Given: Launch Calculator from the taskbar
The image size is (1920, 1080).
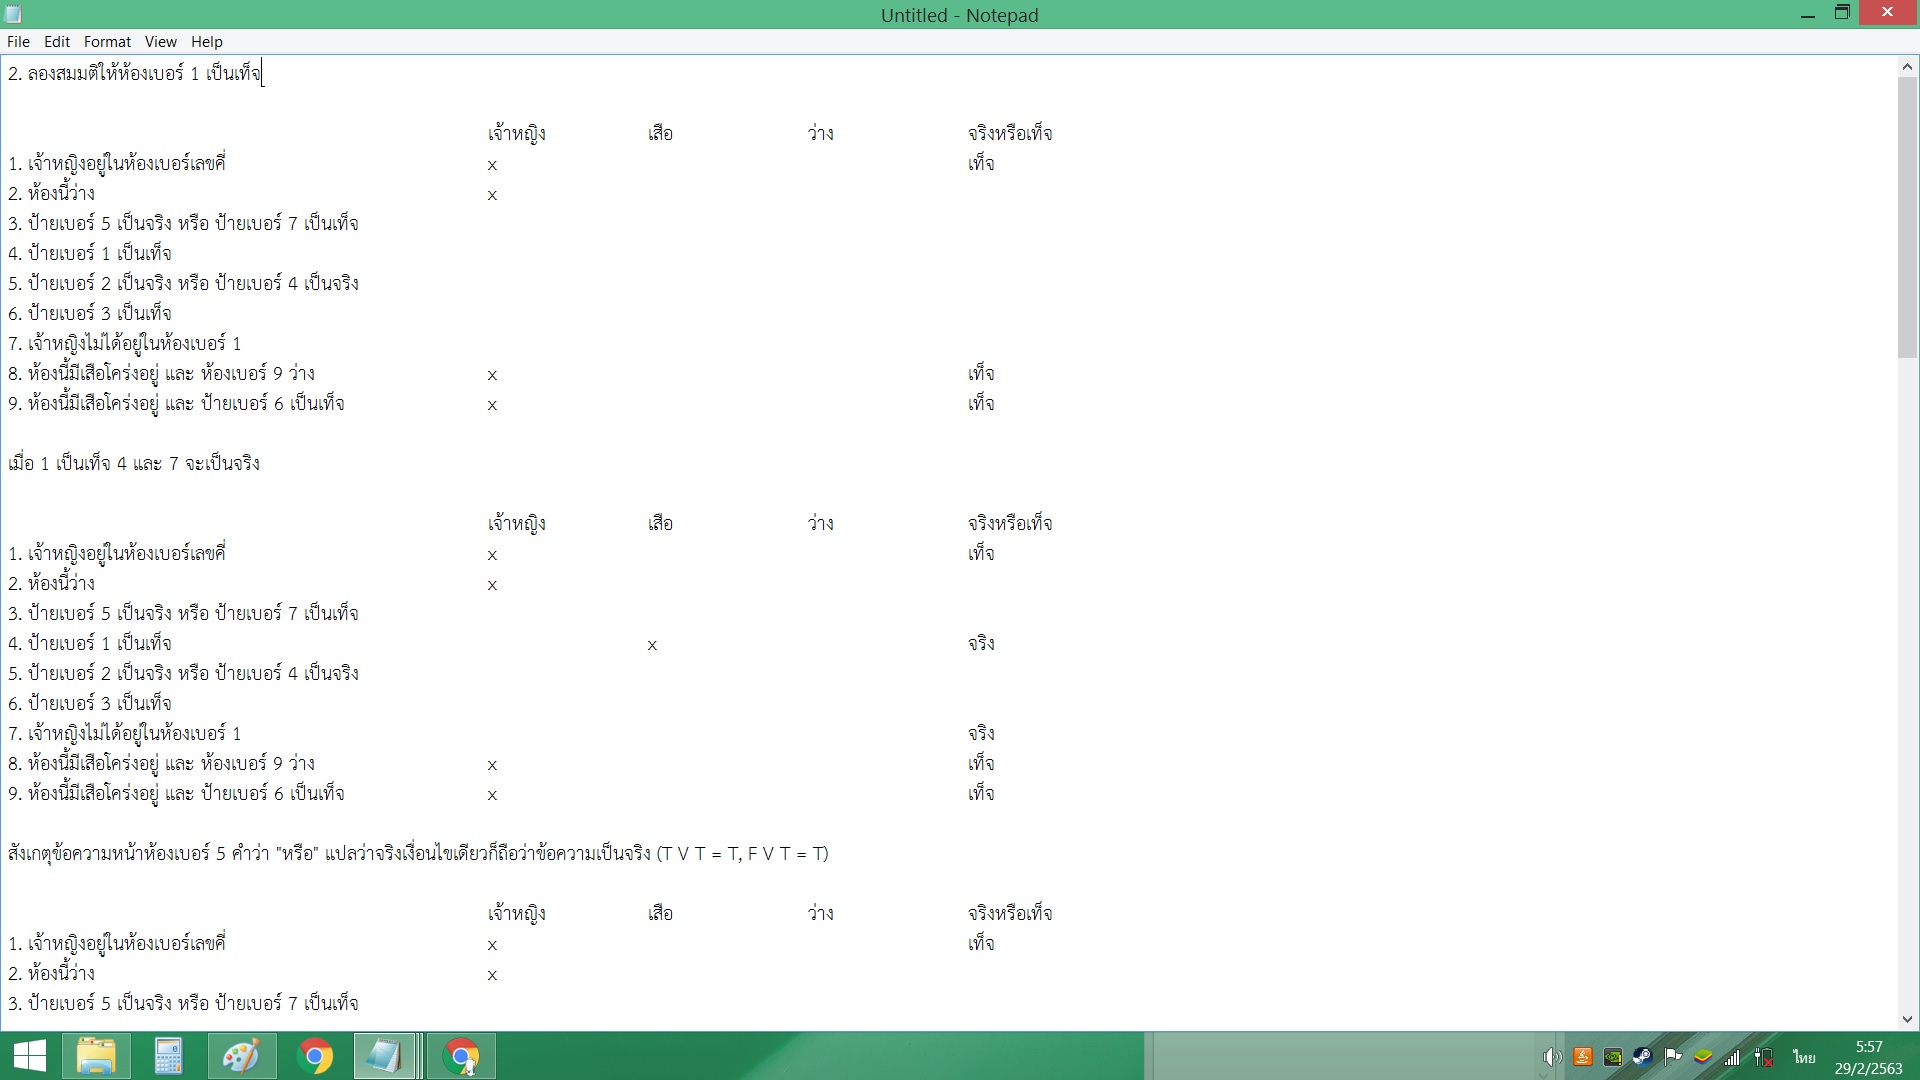Looking at the screenshot, I should pos(168,1056).
